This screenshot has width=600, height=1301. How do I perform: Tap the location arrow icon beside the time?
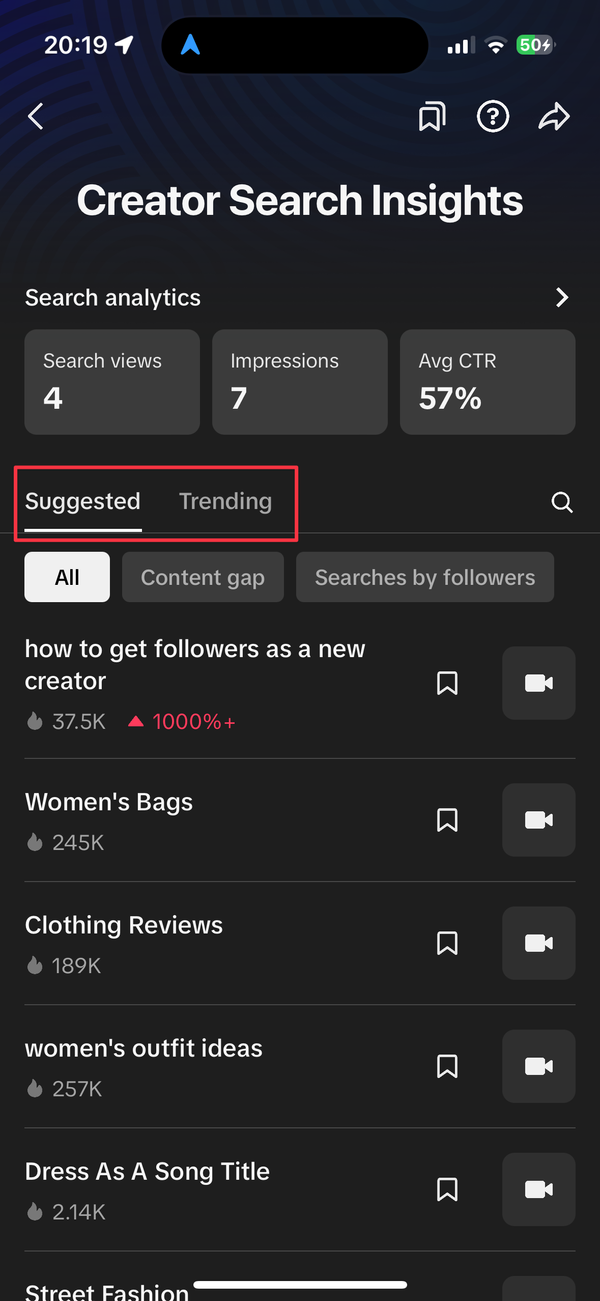point(124,44)
